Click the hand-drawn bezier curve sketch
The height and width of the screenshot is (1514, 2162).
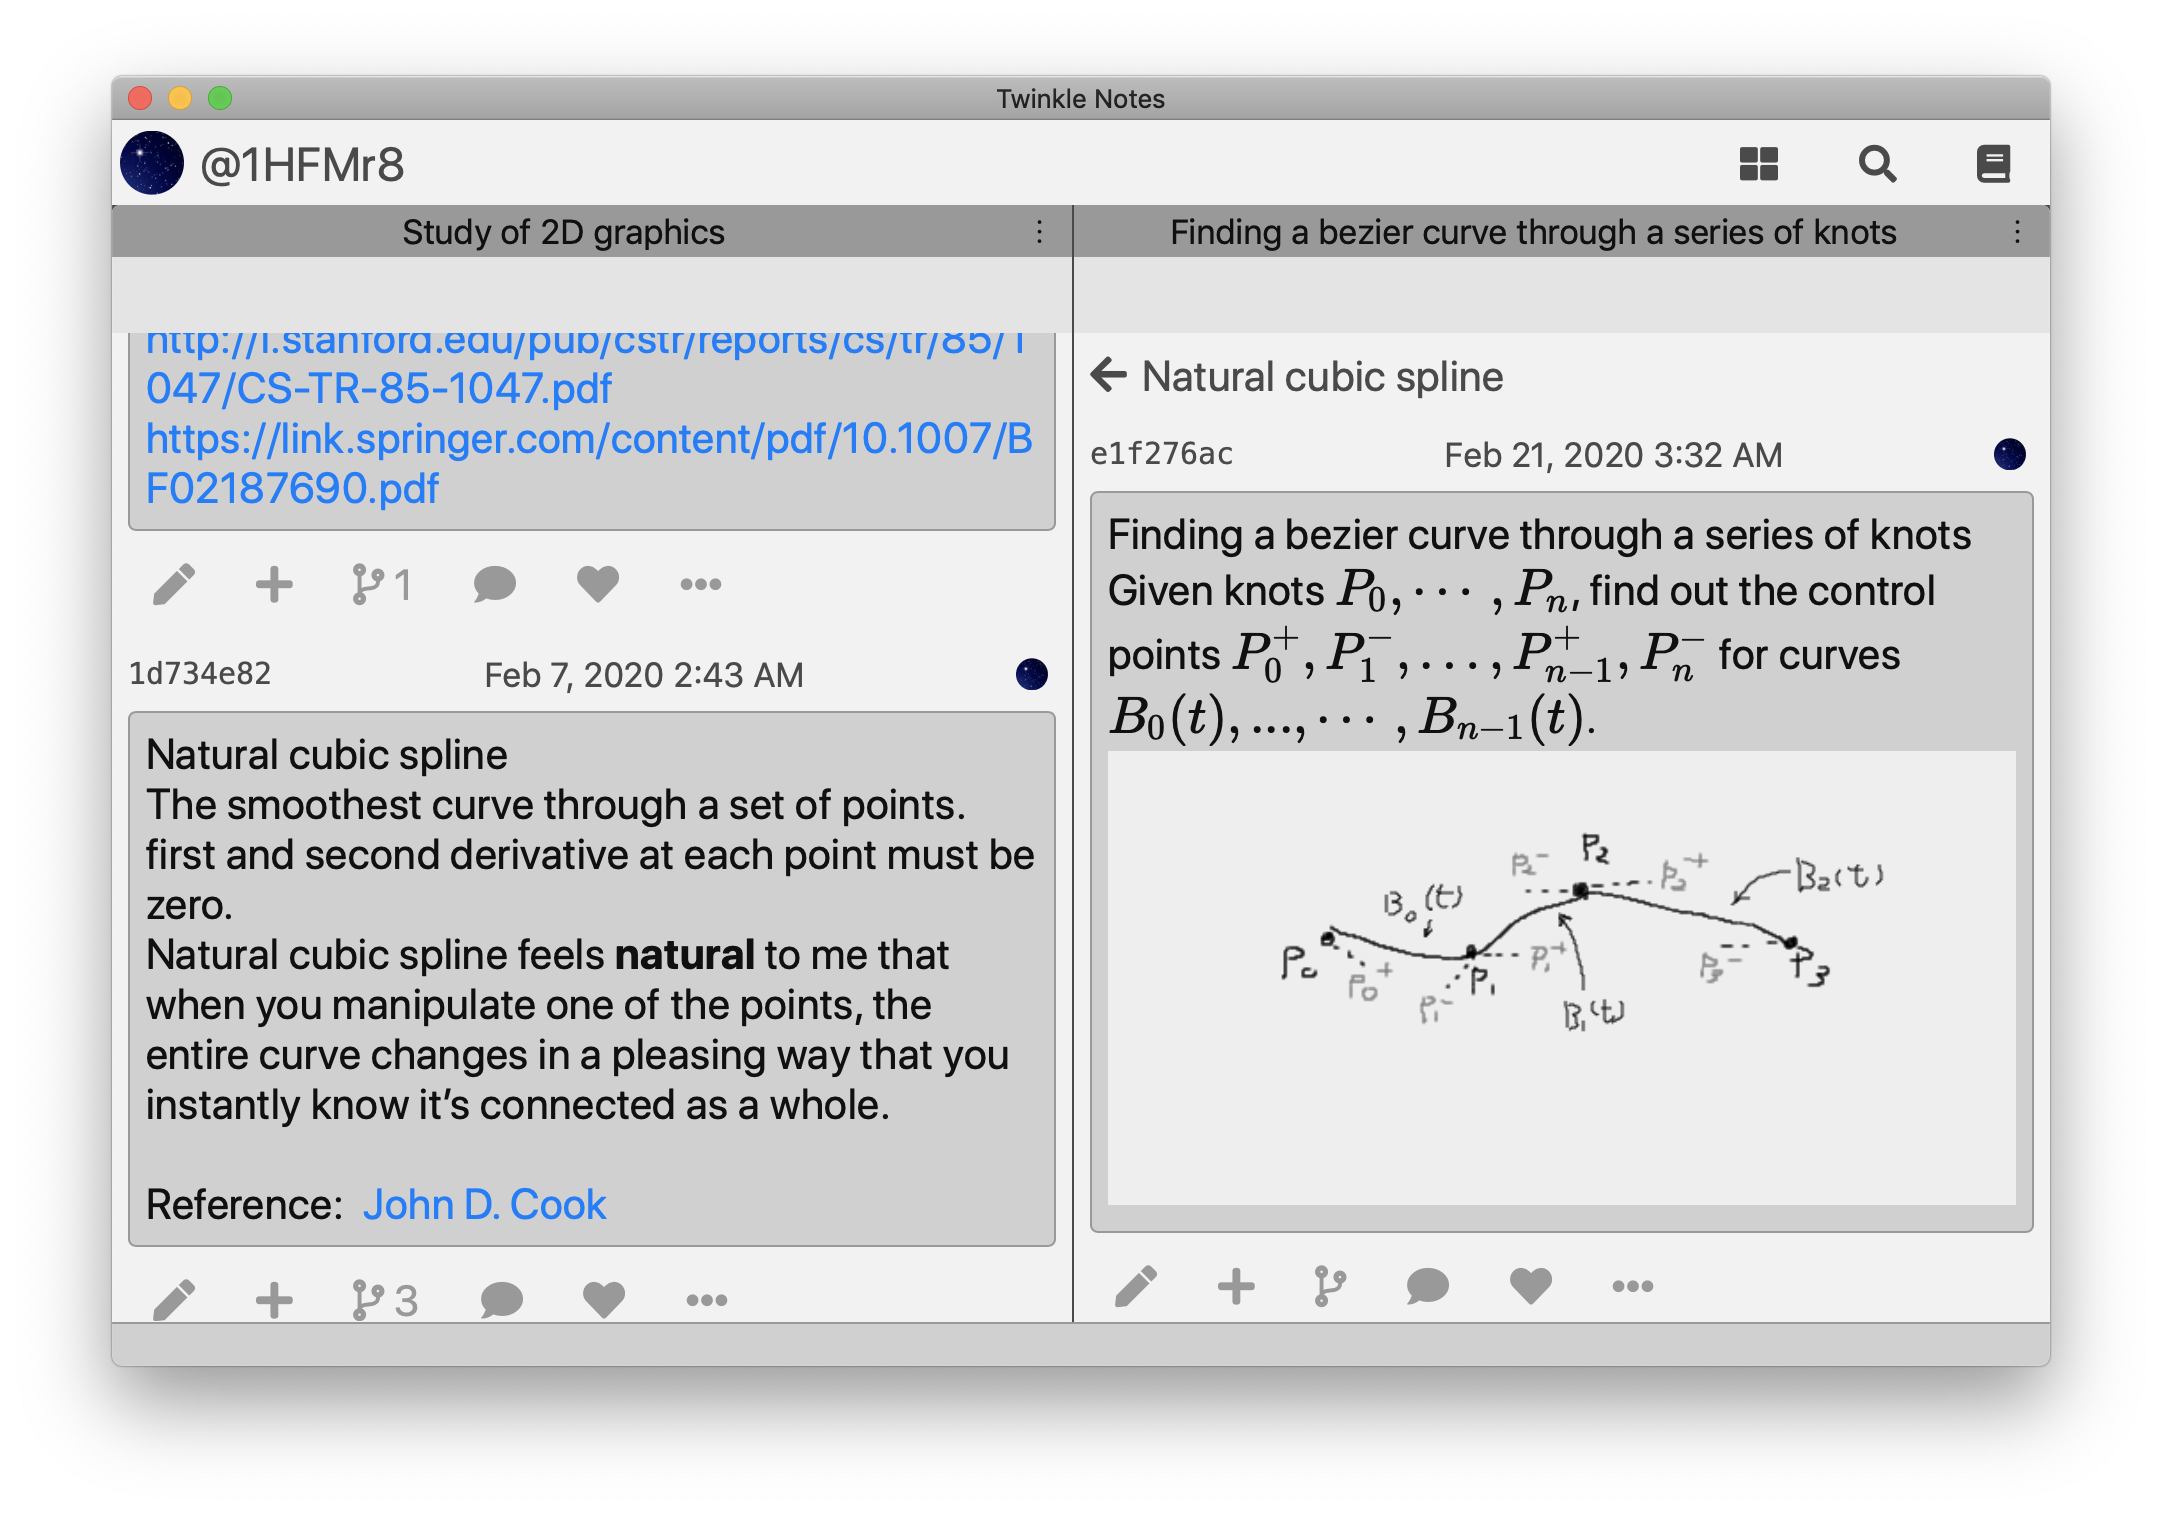coord(1561,977)
